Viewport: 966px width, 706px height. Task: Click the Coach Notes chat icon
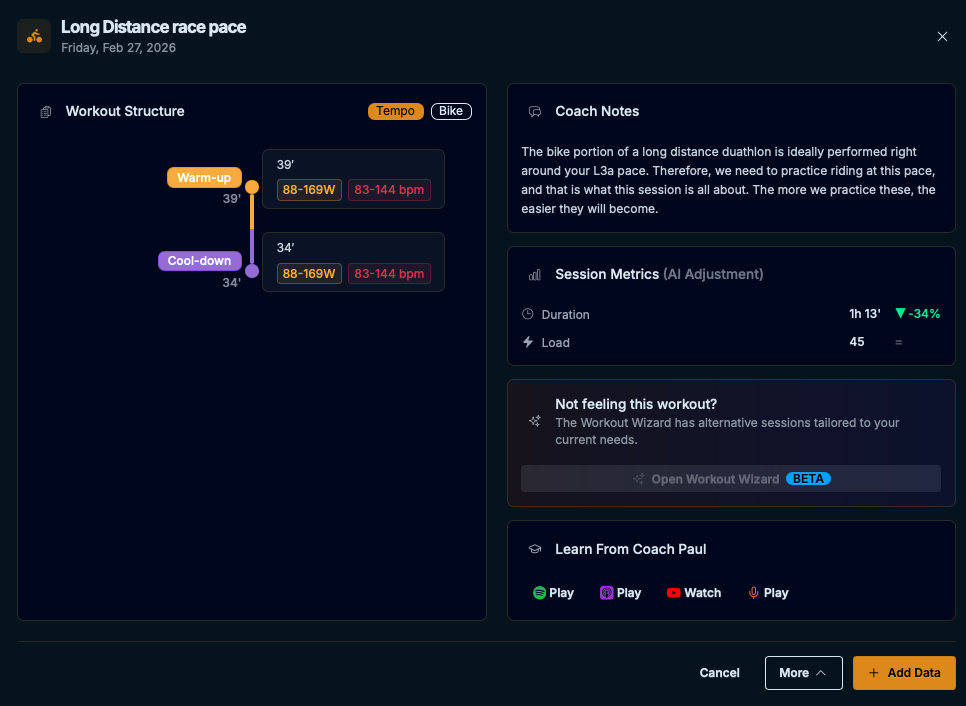click(535, 112)
